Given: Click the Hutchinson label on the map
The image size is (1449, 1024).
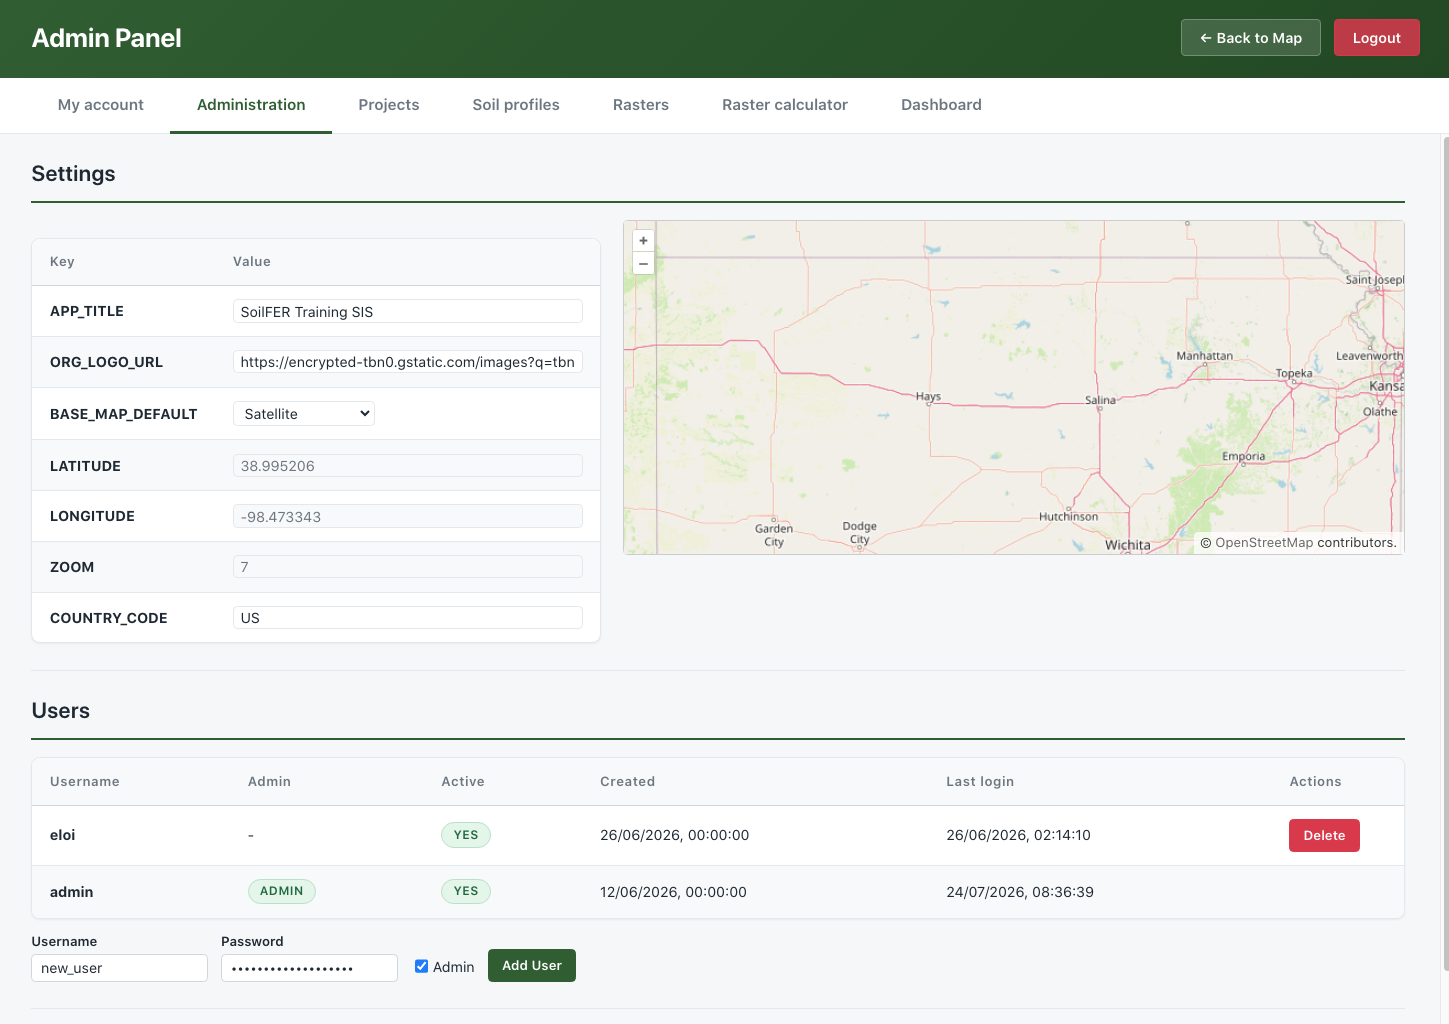Looking at the screenshot, I should tap(1068, 517).
